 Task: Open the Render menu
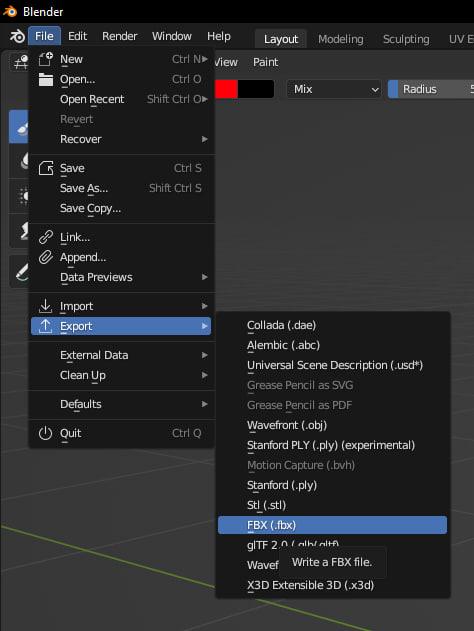click(x=120, y=36)
